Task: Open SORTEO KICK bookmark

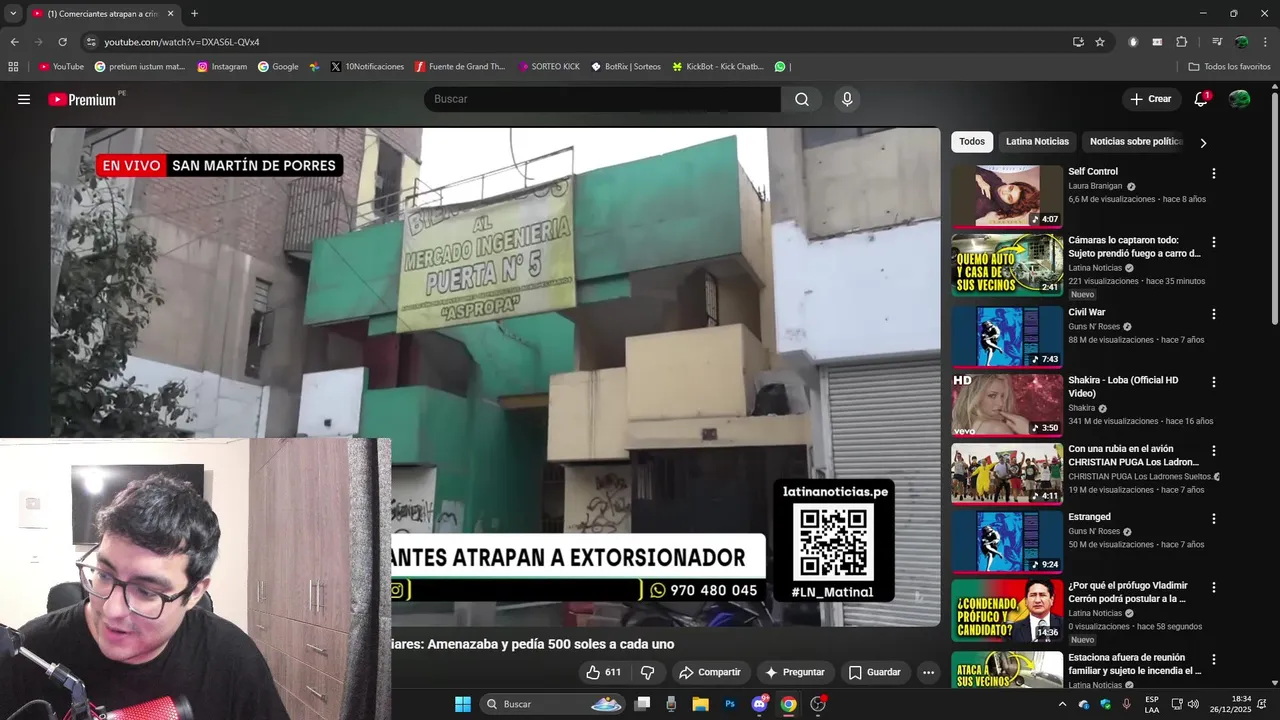Action: [x=549, y=67]
